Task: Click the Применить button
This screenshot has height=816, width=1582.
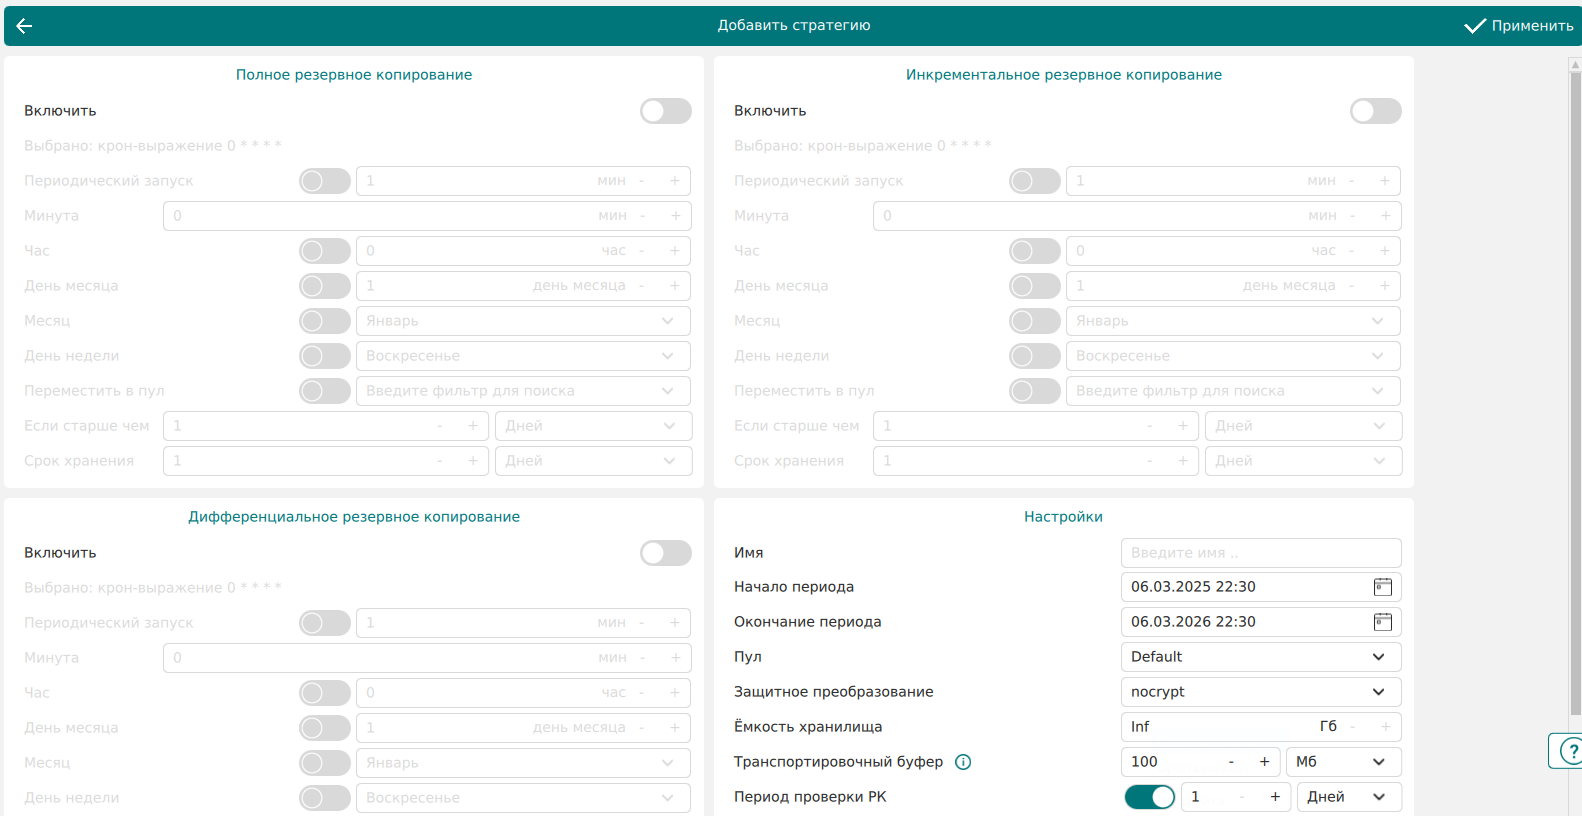Action: click(1518, 26)
